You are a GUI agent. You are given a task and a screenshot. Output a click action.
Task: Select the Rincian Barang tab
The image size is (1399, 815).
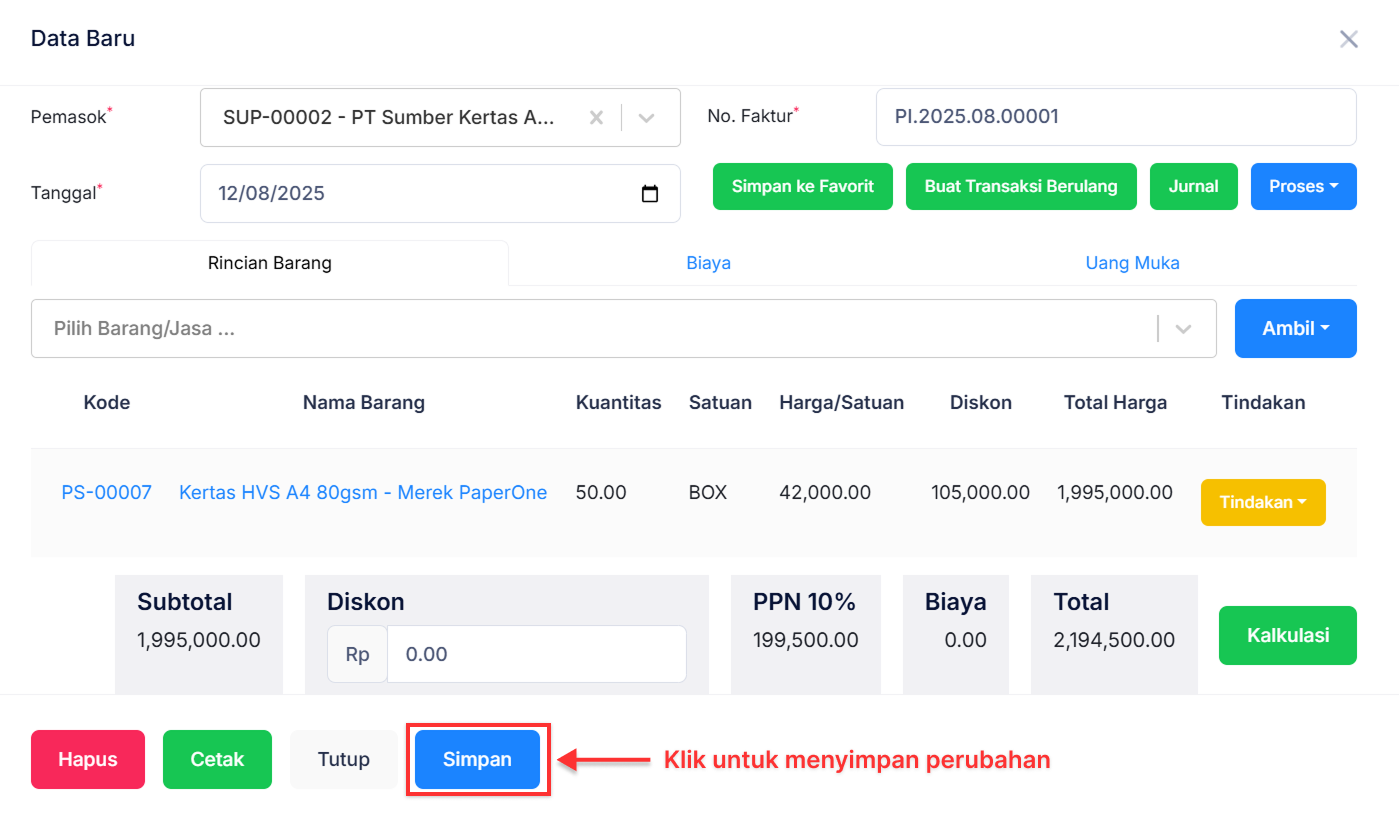coord(269,262)
